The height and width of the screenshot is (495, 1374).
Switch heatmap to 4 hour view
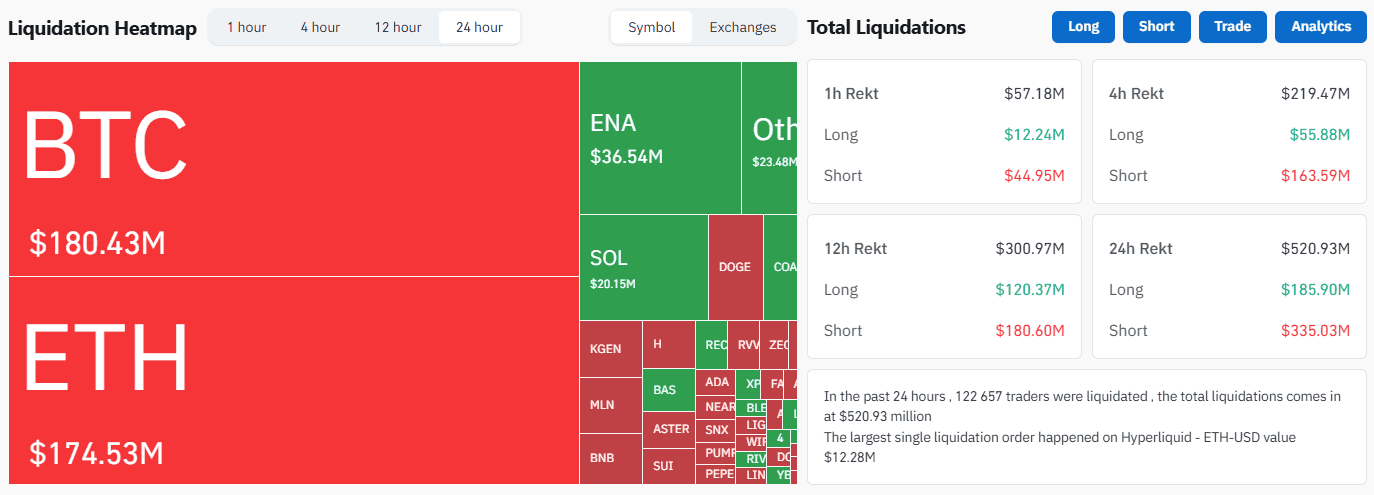(320, 27)
